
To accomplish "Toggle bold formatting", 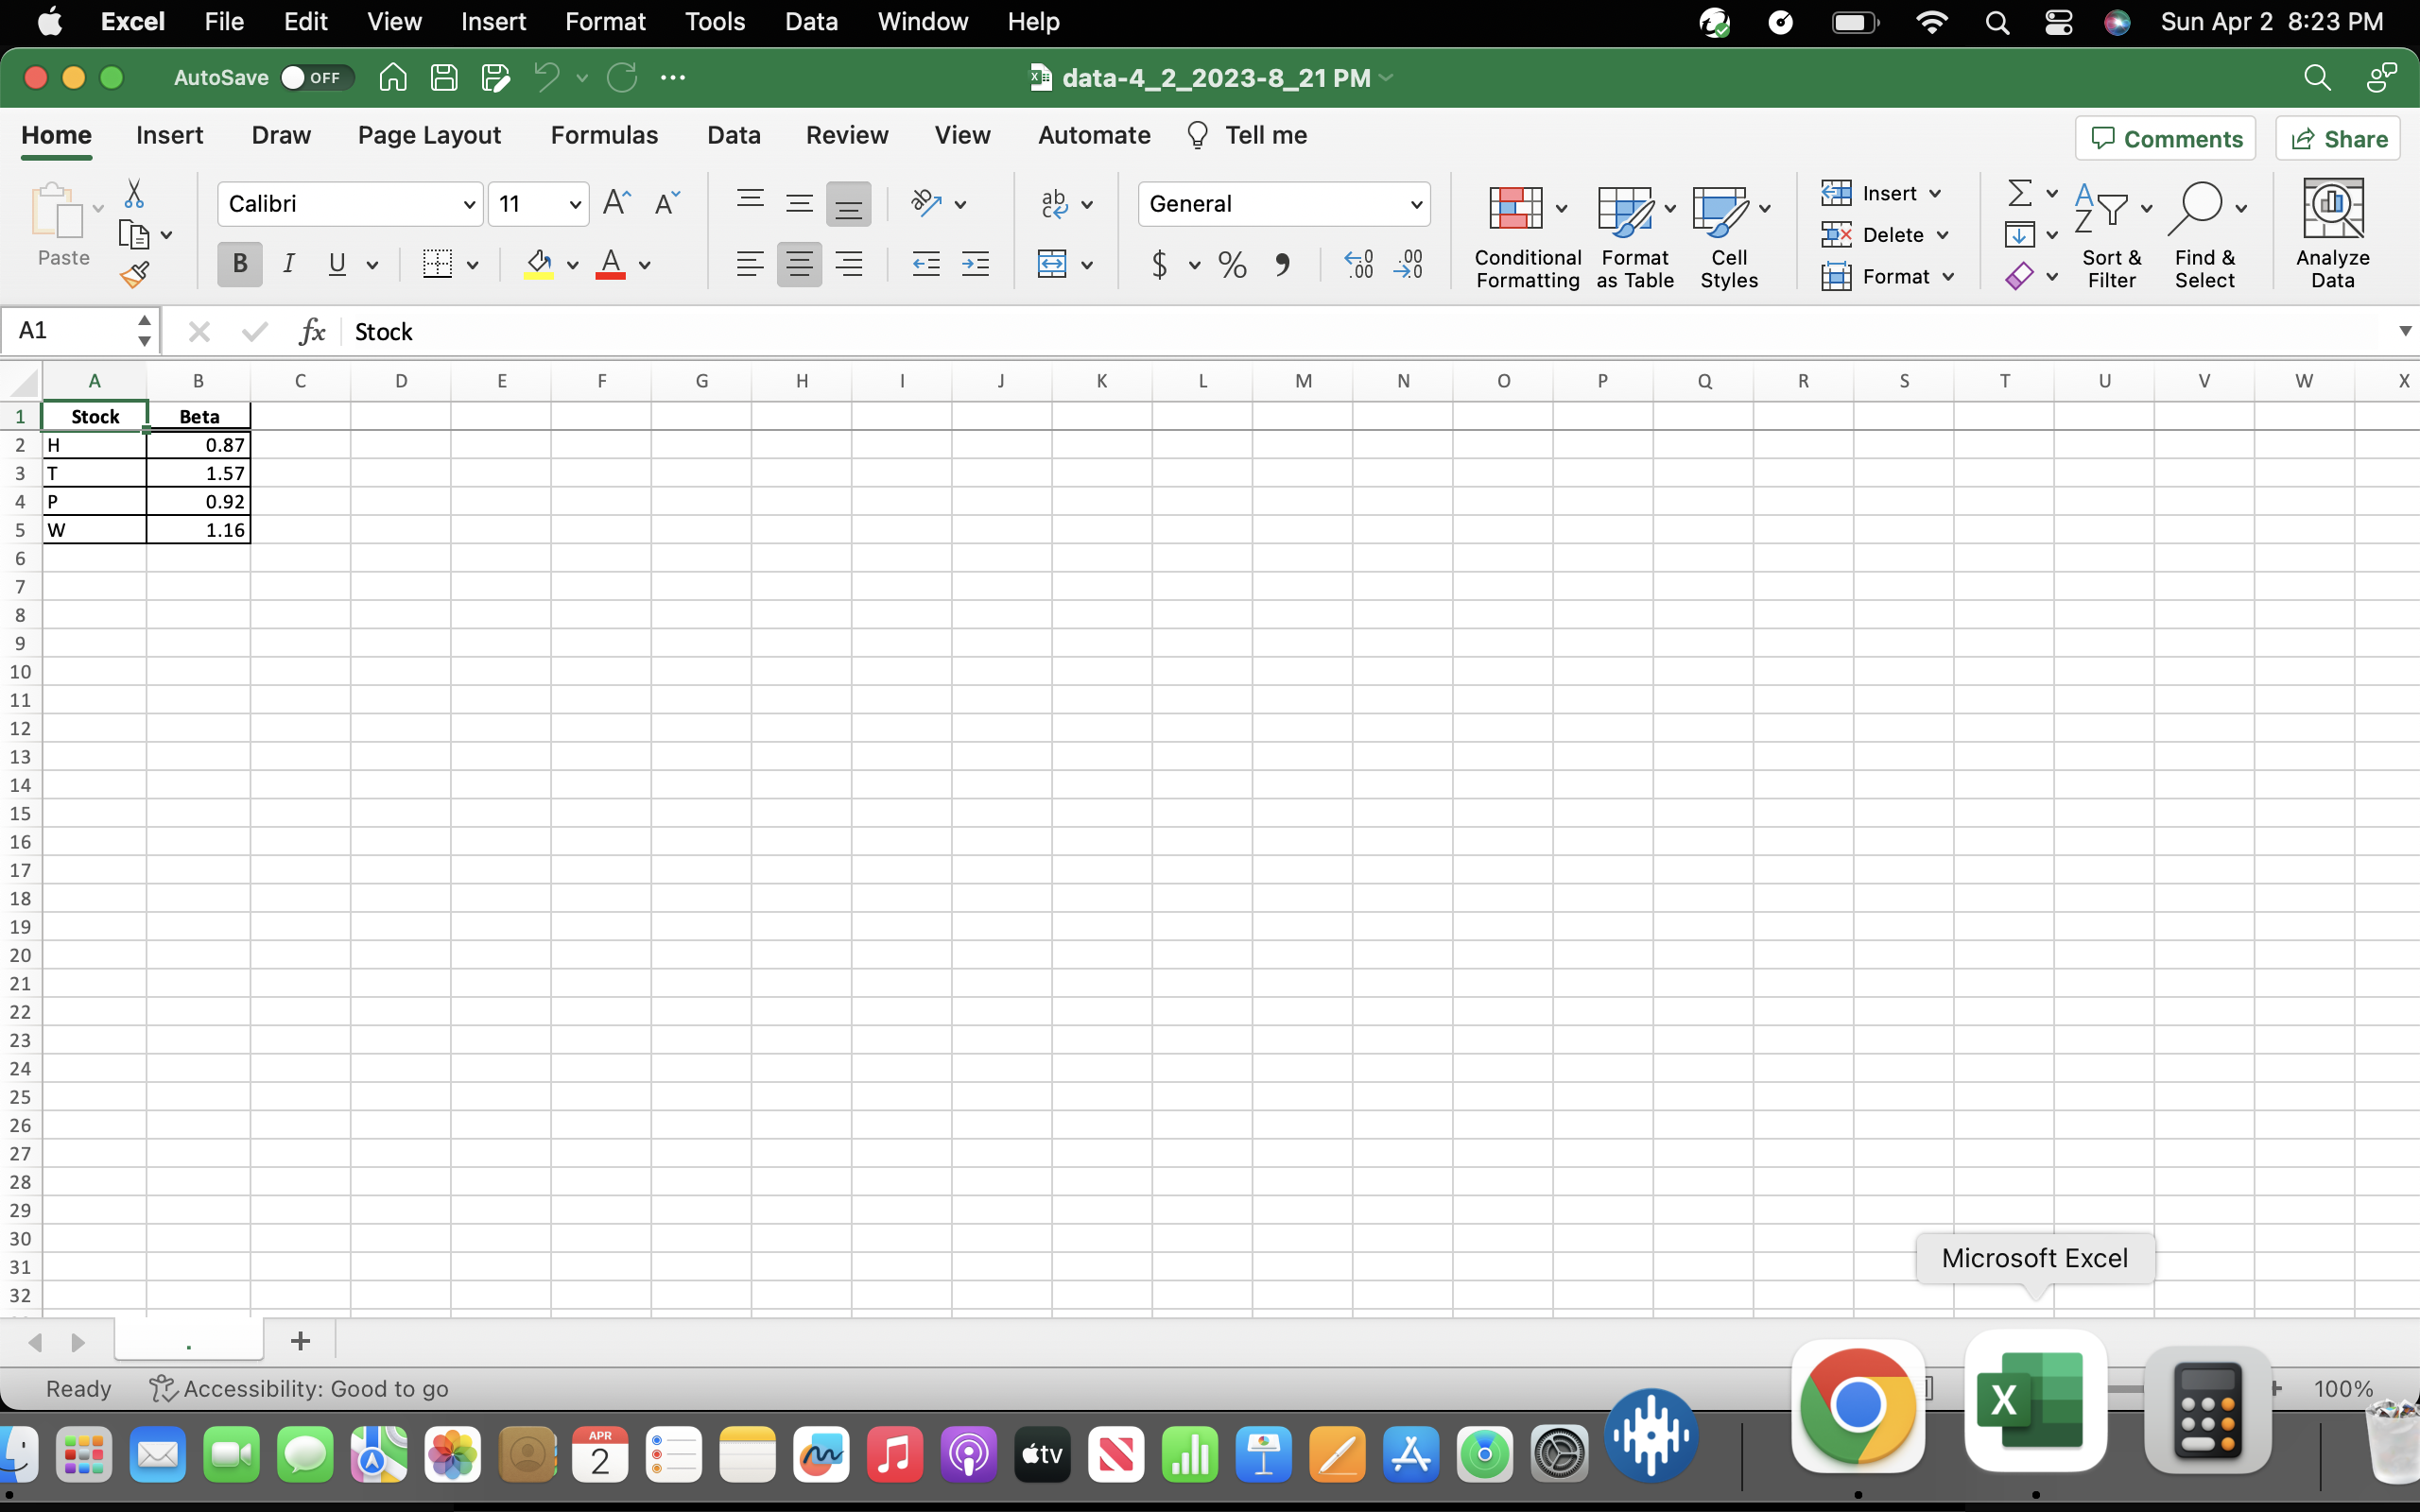I will pyautogui.click(x=239, y=263).
